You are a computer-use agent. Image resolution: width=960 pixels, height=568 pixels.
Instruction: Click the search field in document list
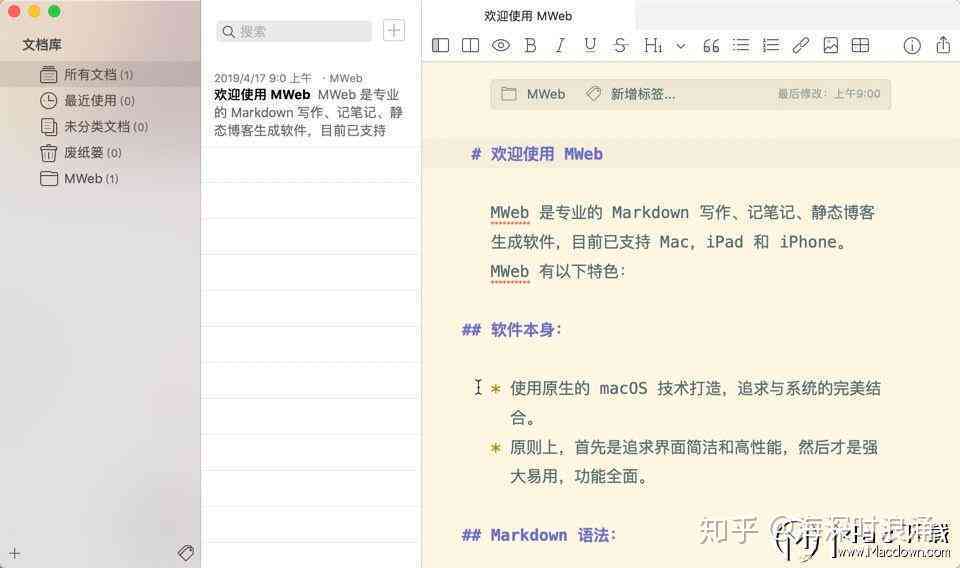[x=294, y=31]
